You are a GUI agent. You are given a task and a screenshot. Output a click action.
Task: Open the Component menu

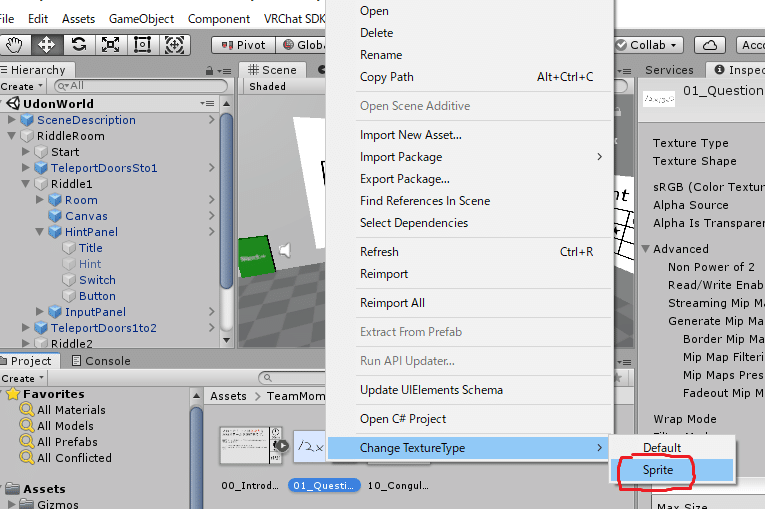pos(219,19)
